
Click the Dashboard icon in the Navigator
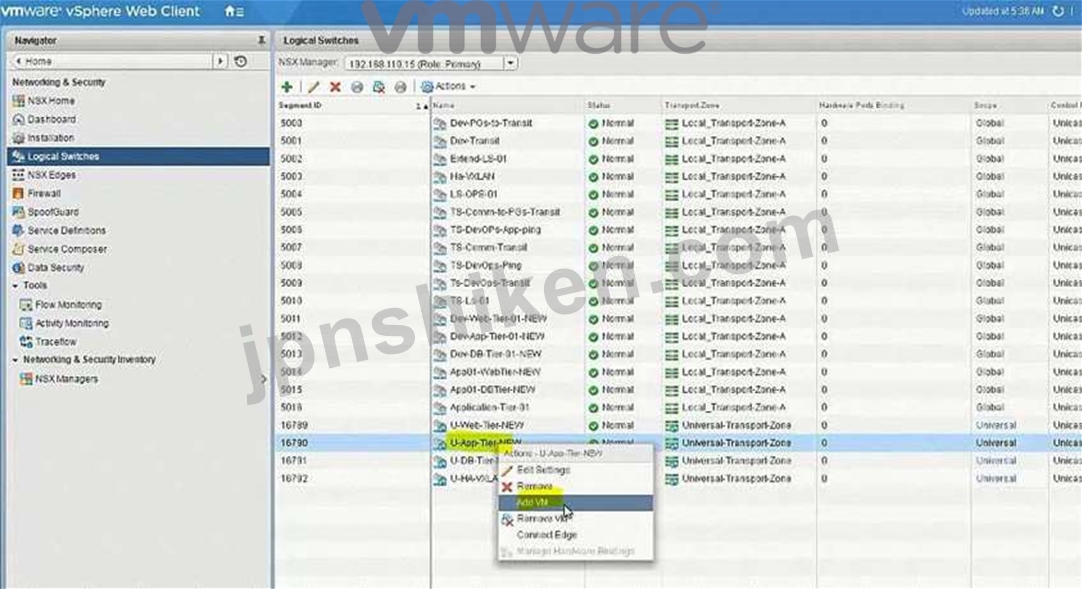[19, 119]
